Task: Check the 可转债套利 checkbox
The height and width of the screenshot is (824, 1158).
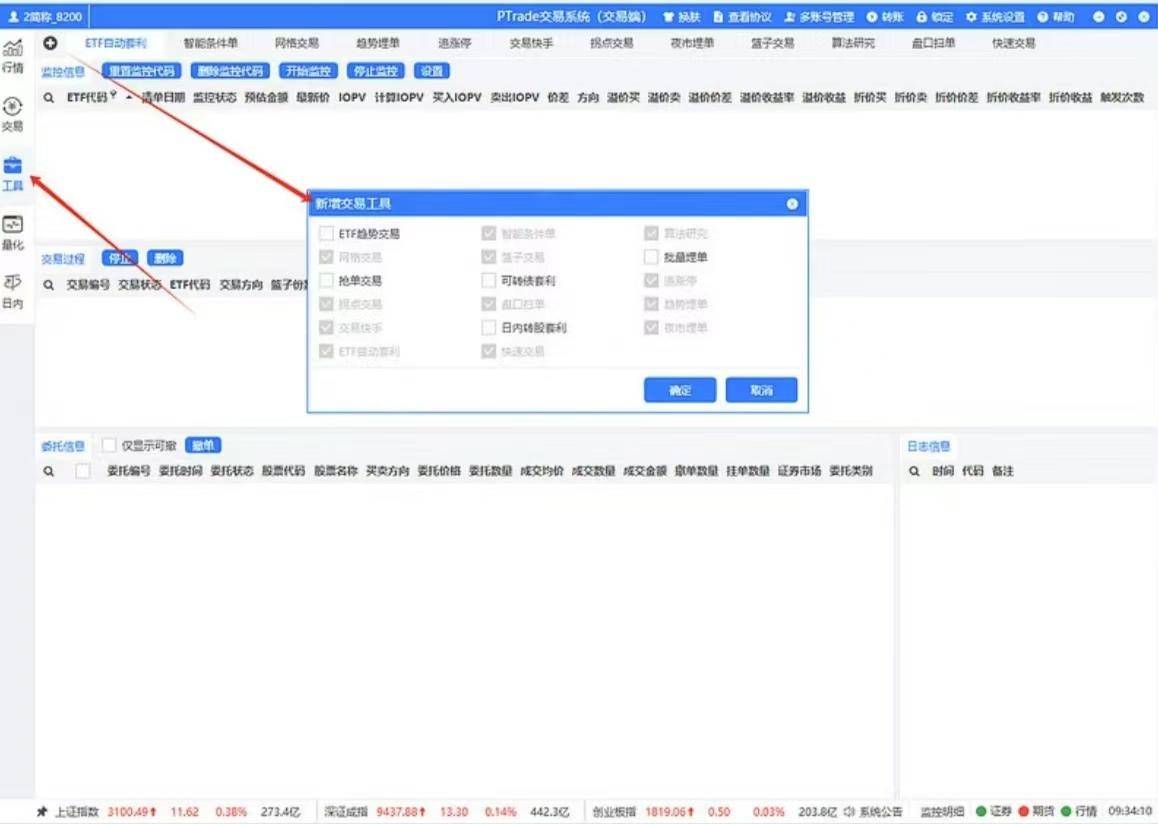Action: coord(488,281)
